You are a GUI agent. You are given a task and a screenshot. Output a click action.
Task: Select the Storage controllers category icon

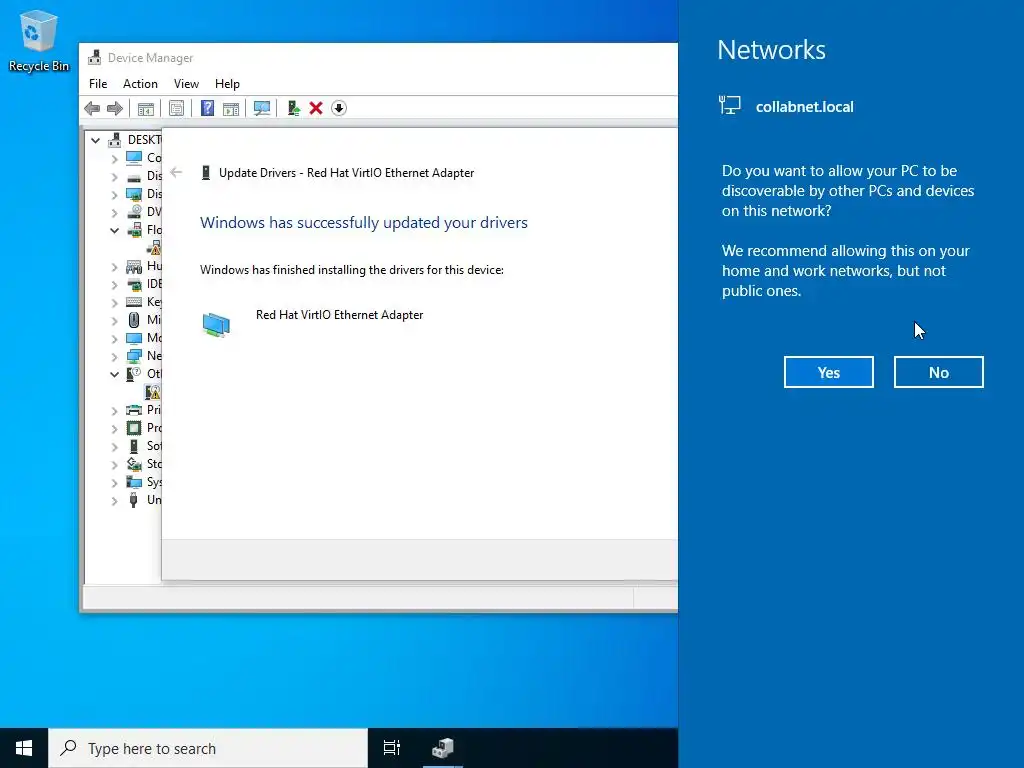click(134, 464)
